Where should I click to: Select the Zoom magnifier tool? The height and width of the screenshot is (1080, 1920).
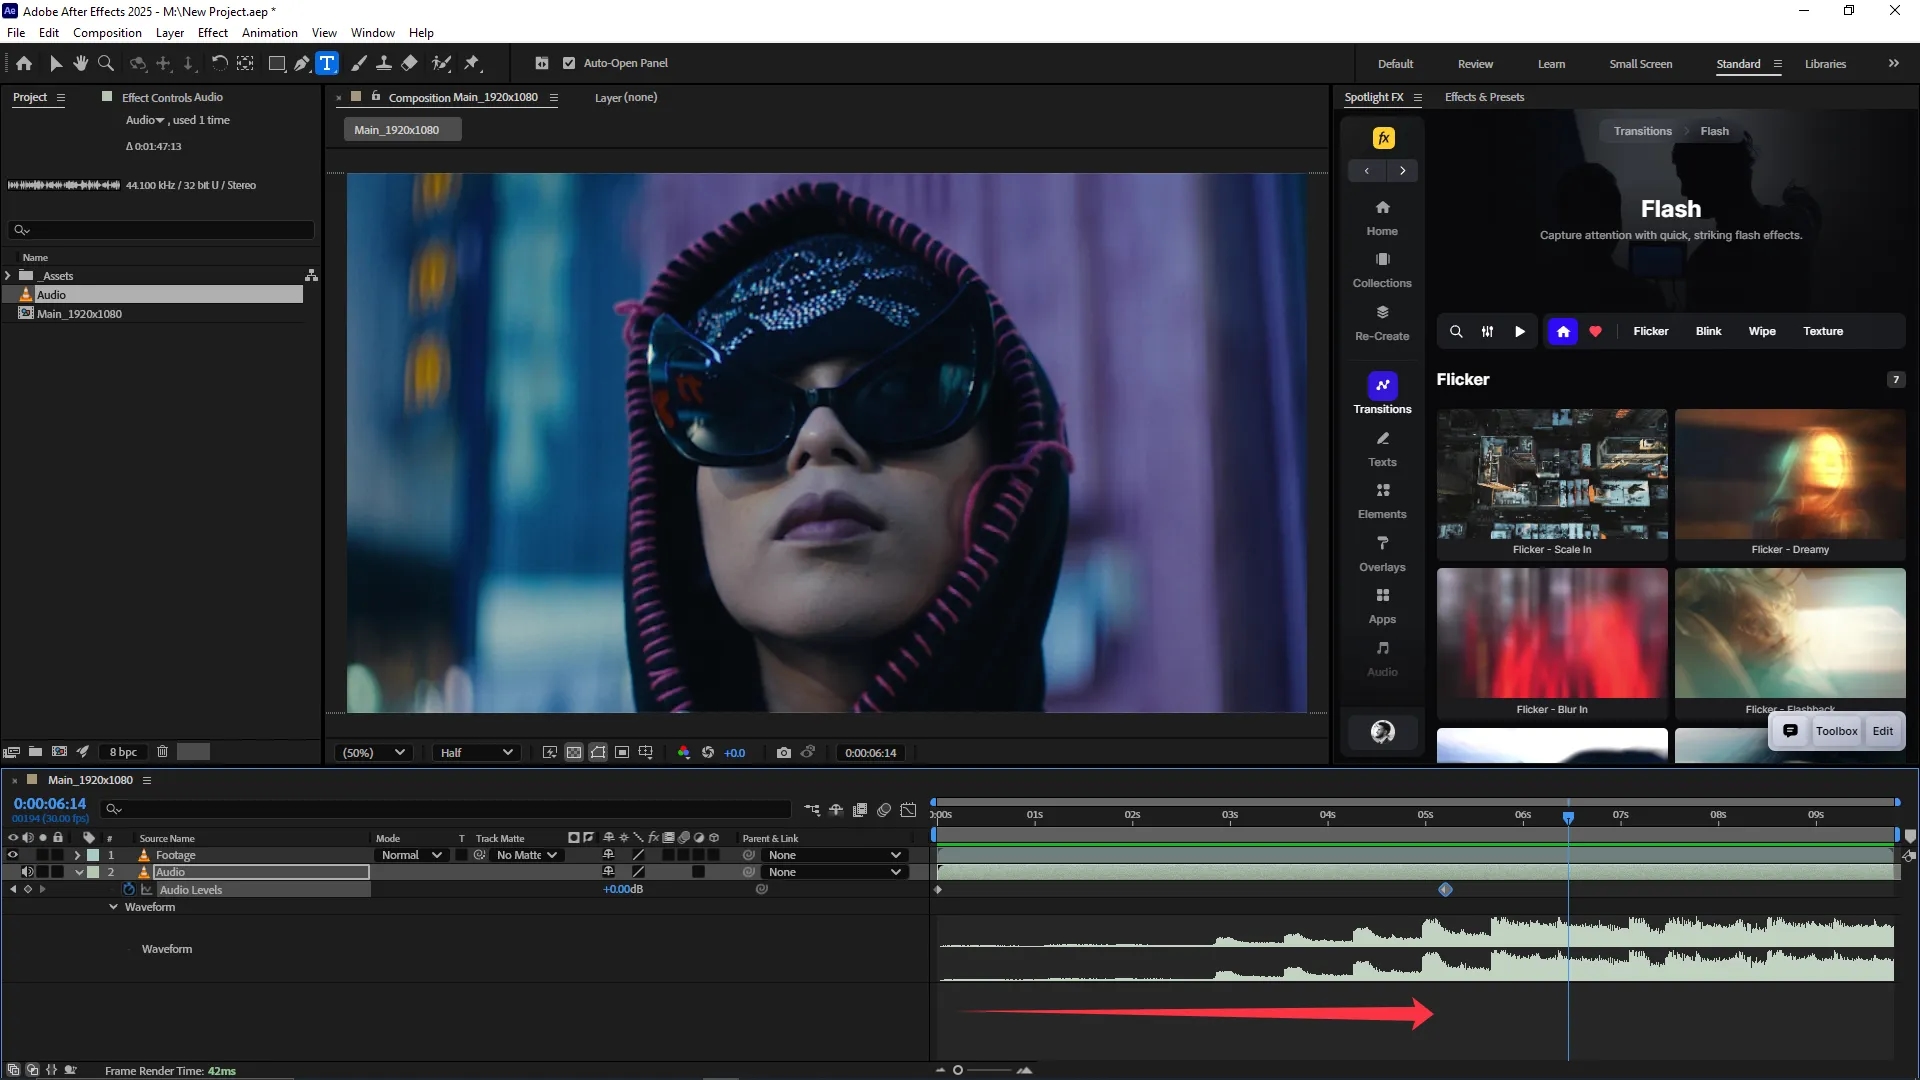pyautogui.click(x=105, y=63)
